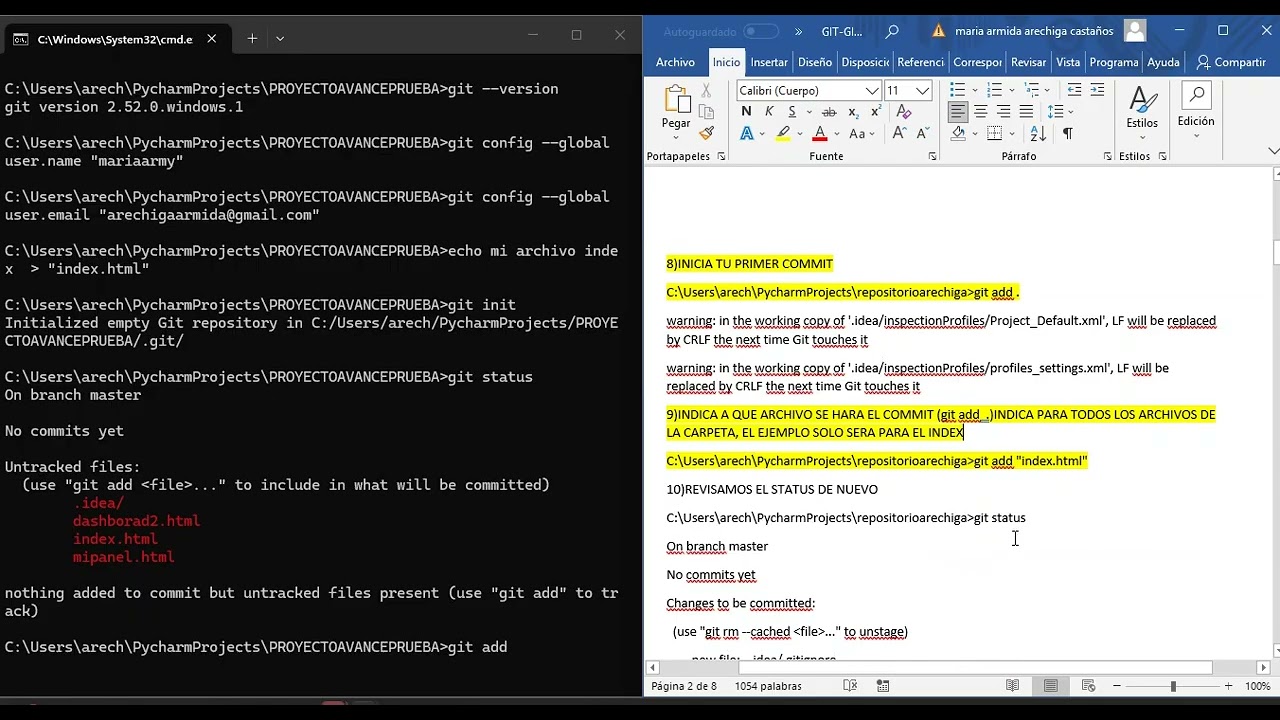
Task: Toggle Cursiva (K) formatting
Action: [769, 111]
